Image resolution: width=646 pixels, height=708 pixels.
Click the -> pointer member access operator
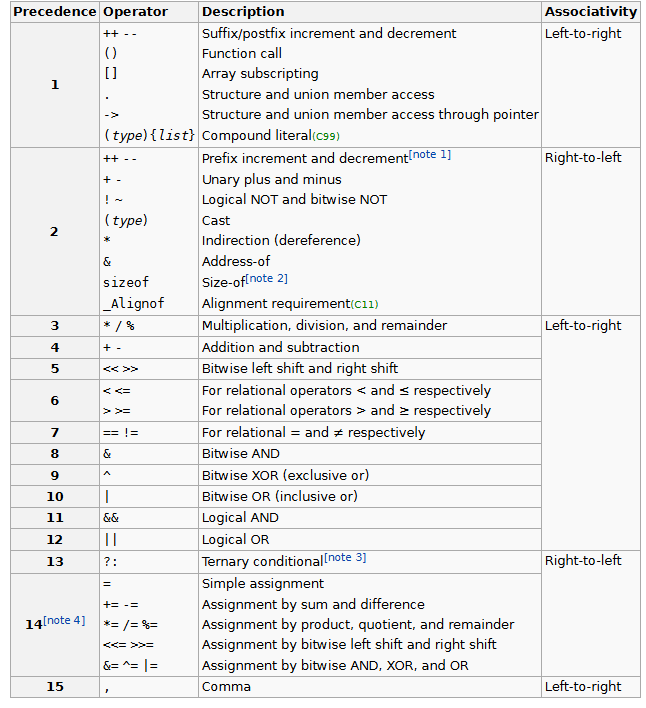111,115
